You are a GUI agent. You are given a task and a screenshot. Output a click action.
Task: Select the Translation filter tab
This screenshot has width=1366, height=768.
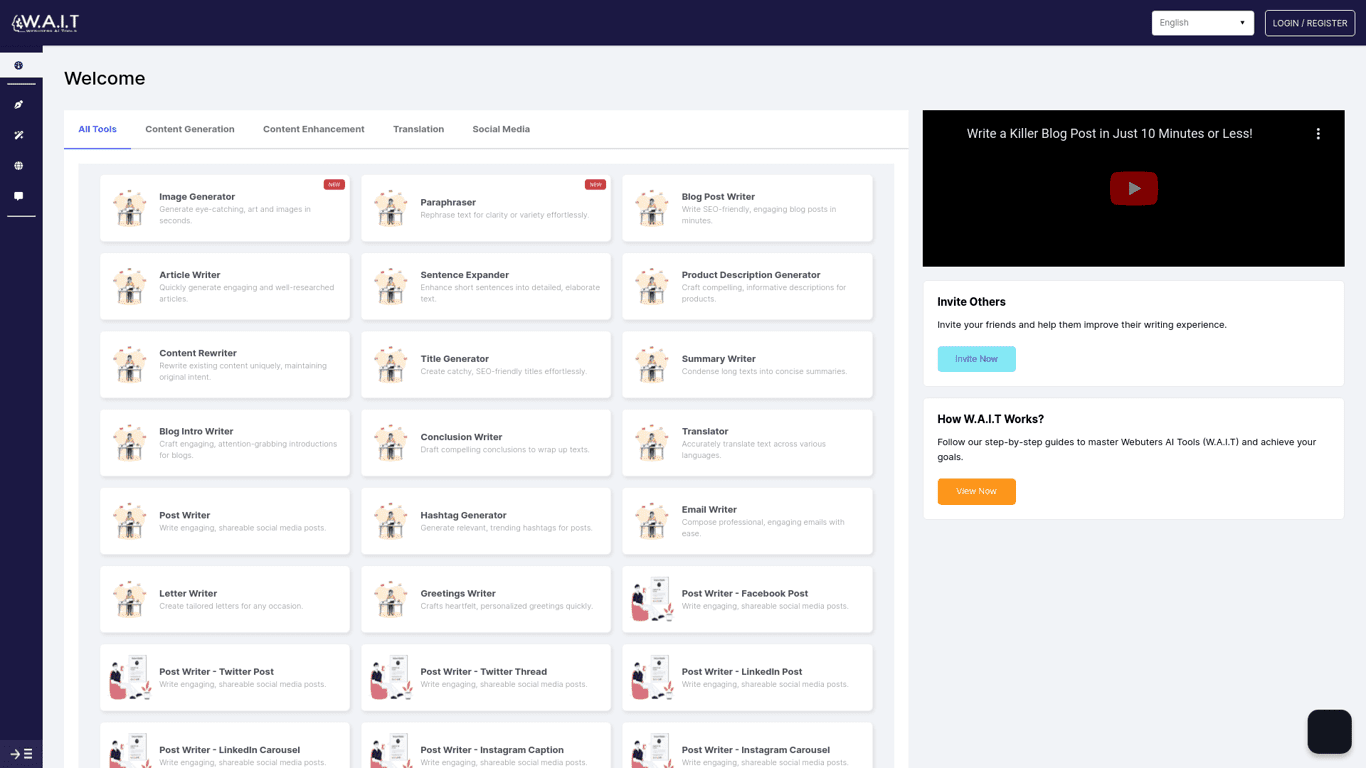(x=418, y=129)
